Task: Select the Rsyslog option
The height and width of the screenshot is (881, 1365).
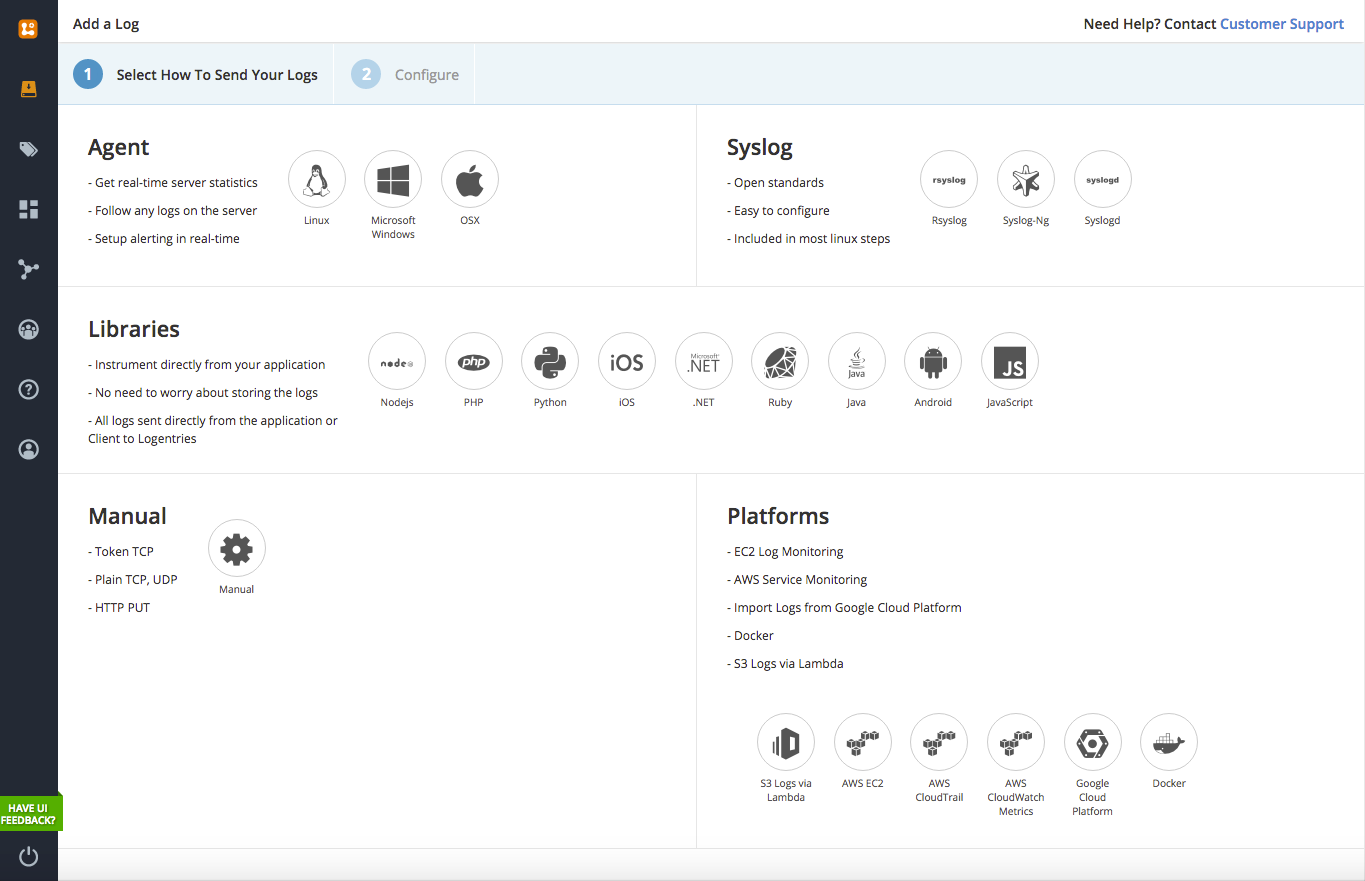Action: [x=949, y=180]
